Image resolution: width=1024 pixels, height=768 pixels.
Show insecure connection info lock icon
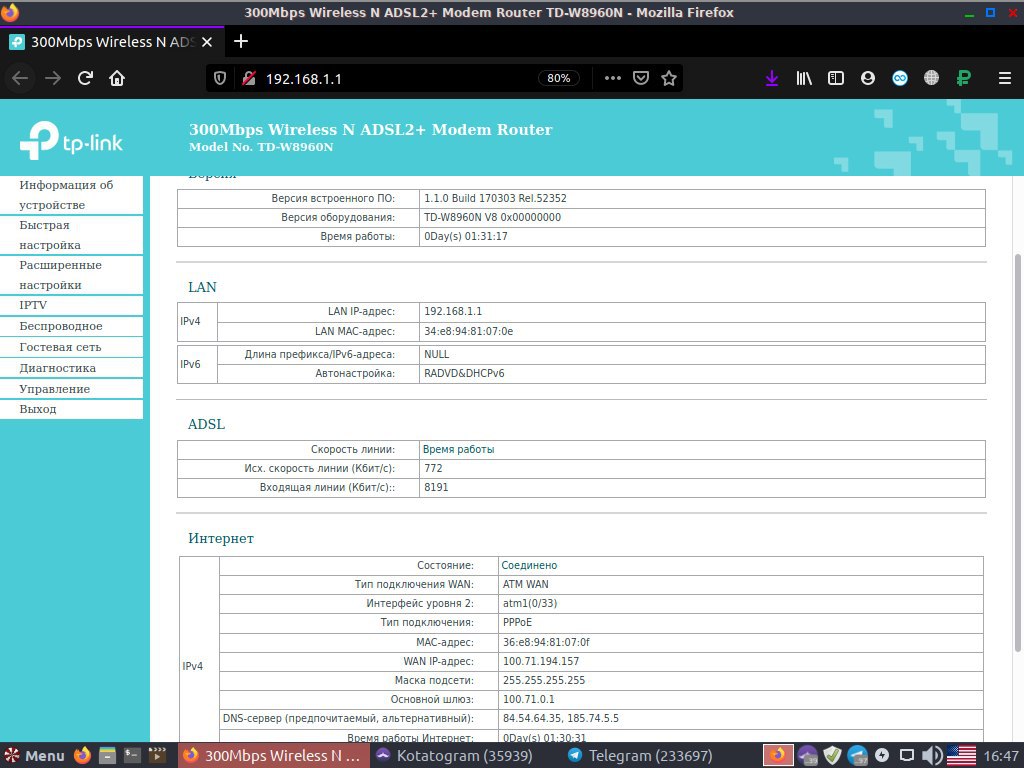click(x=248, y=78)
